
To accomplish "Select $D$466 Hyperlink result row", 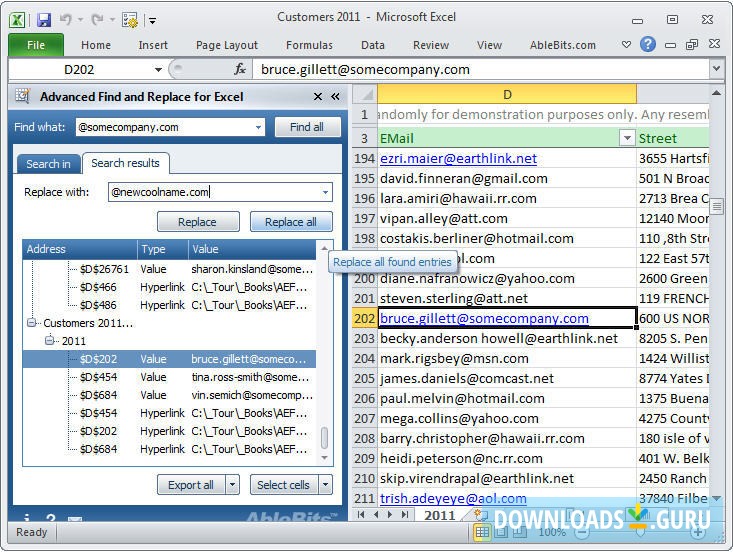I will [170, 287].
